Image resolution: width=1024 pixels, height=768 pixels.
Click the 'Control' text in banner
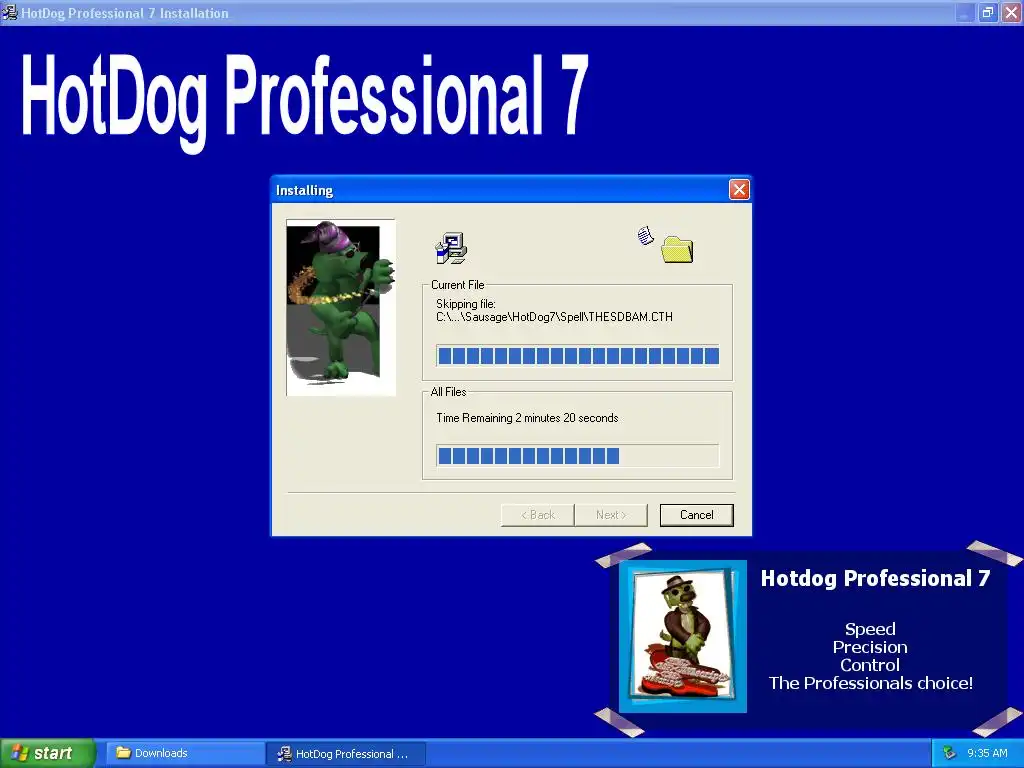click(x=870, y=665)
